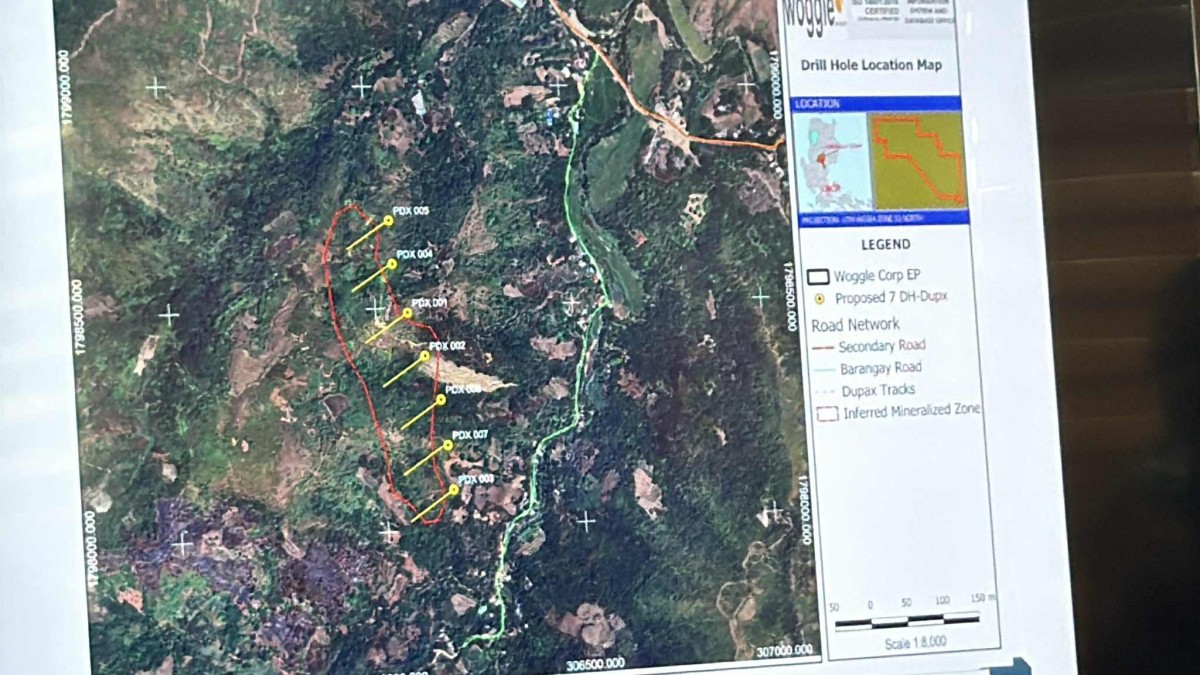Viewport: 1200px width, 675px height.
Task: Click the PDX 001 drill hole marker
Action: click(x=407, y=313)
